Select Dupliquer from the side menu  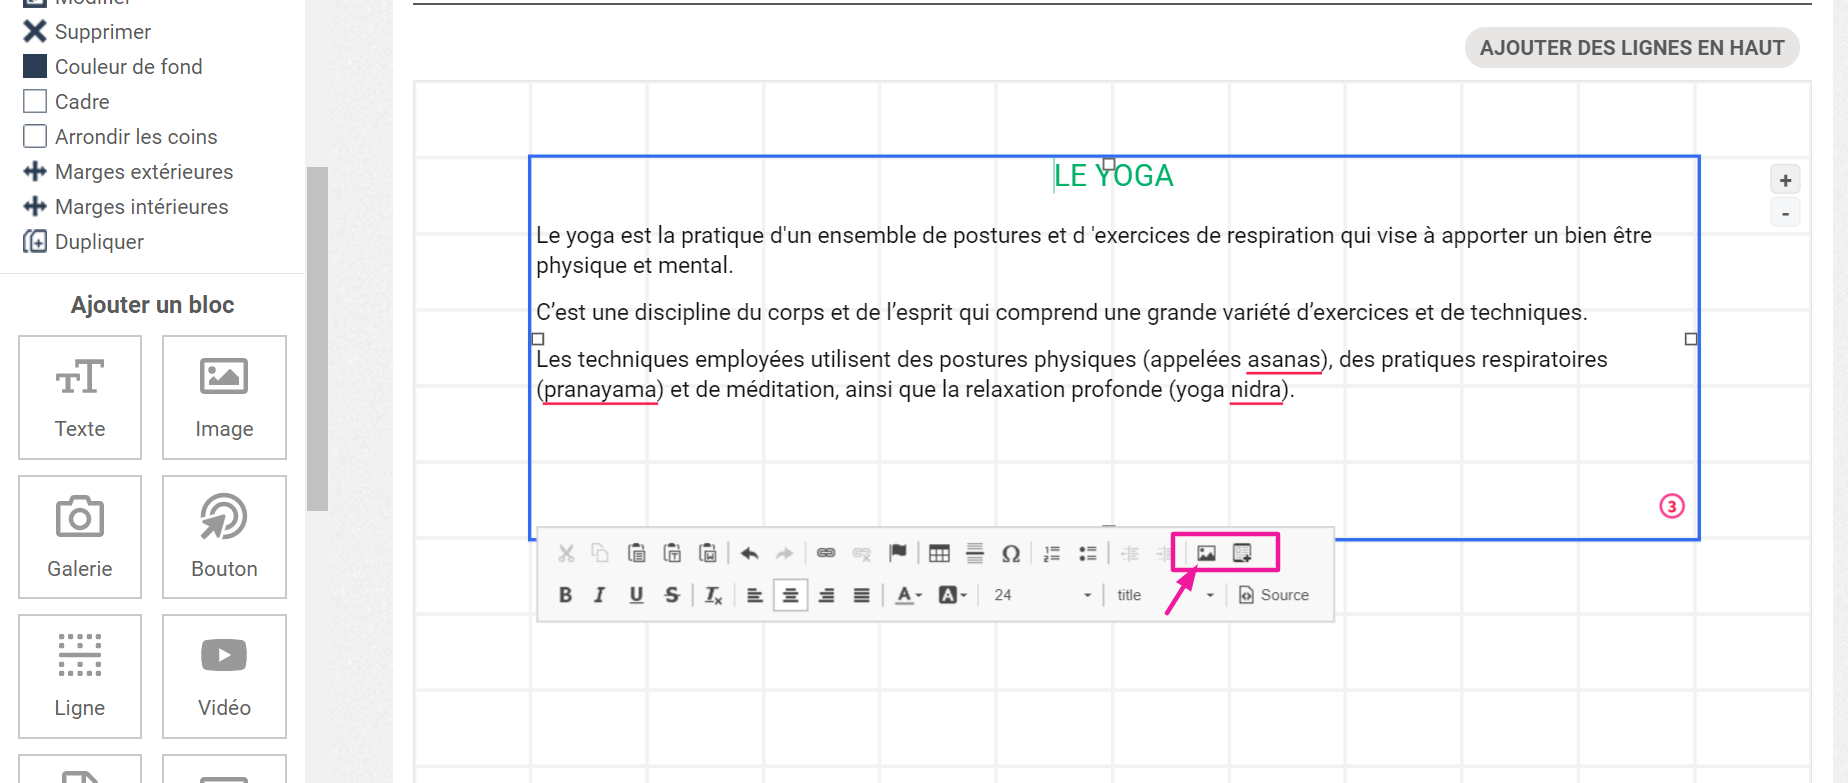coord(98,242)
